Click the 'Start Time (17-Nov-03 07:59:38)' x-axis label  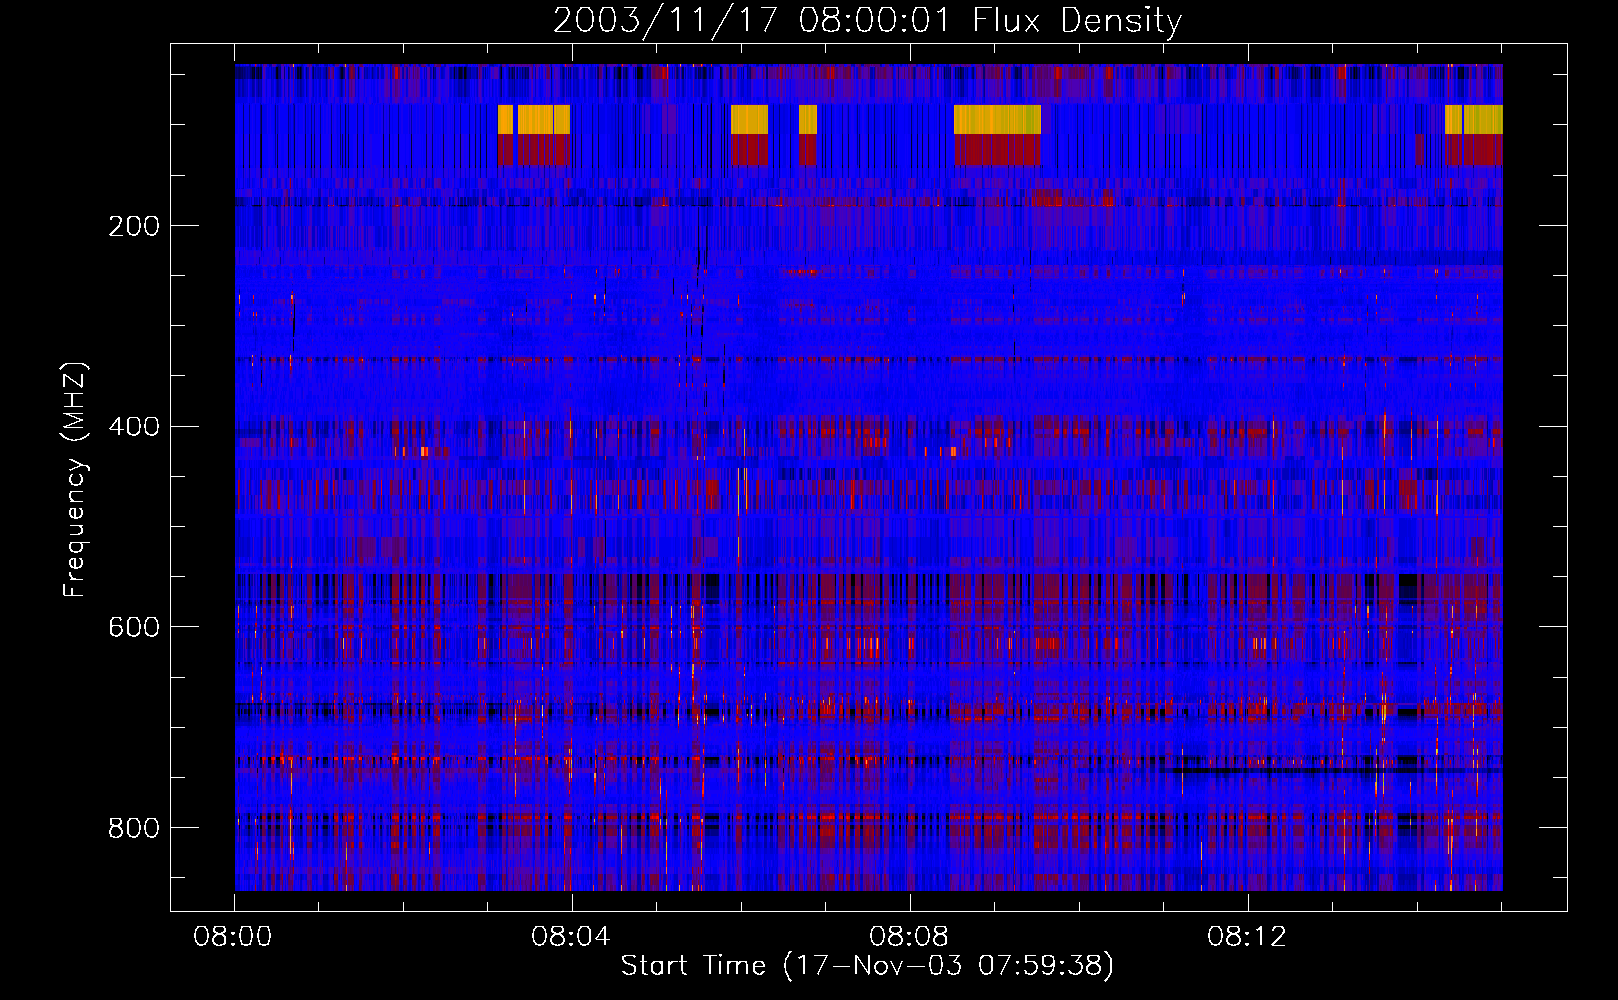click(867, 966)
